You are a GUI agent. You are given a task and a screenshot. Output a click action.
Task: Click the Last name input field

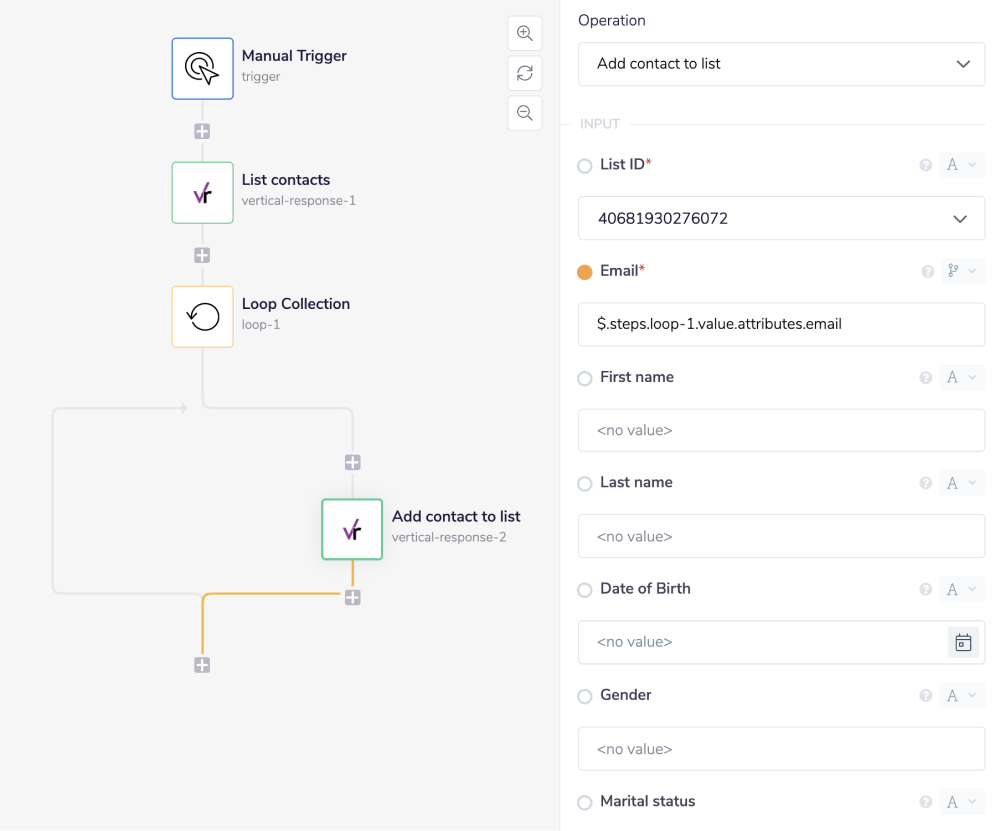(x=781, y=536)
